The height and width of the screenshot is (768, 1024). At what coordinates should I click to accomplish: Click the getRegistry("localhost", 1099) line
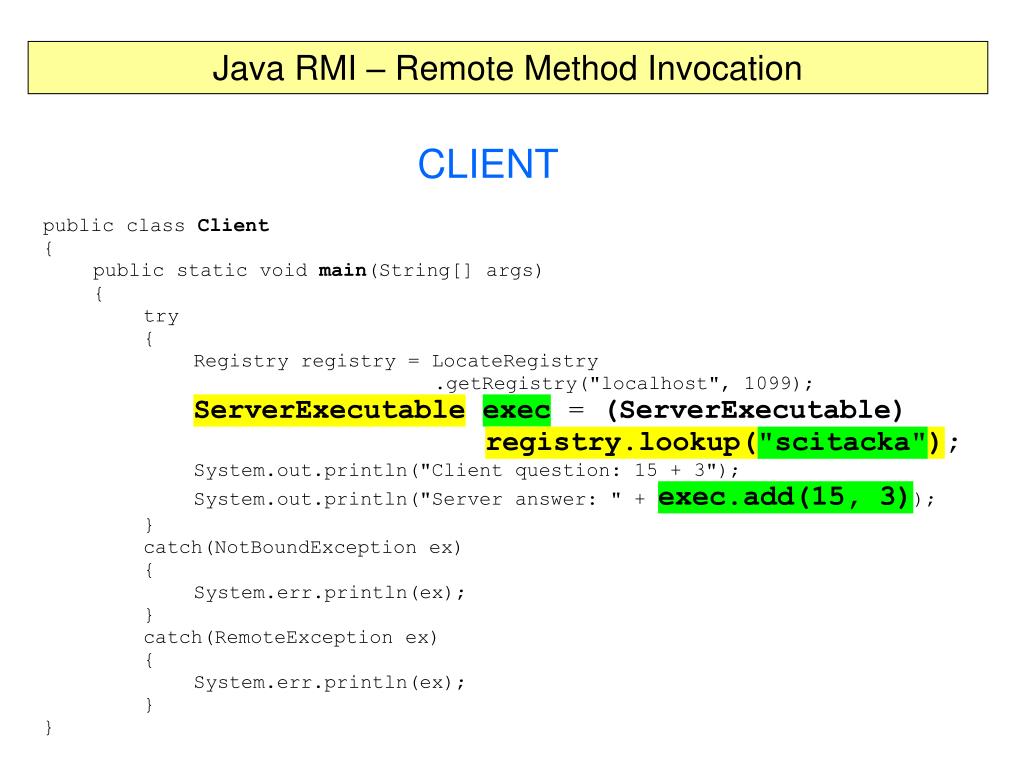click(624, 383)
